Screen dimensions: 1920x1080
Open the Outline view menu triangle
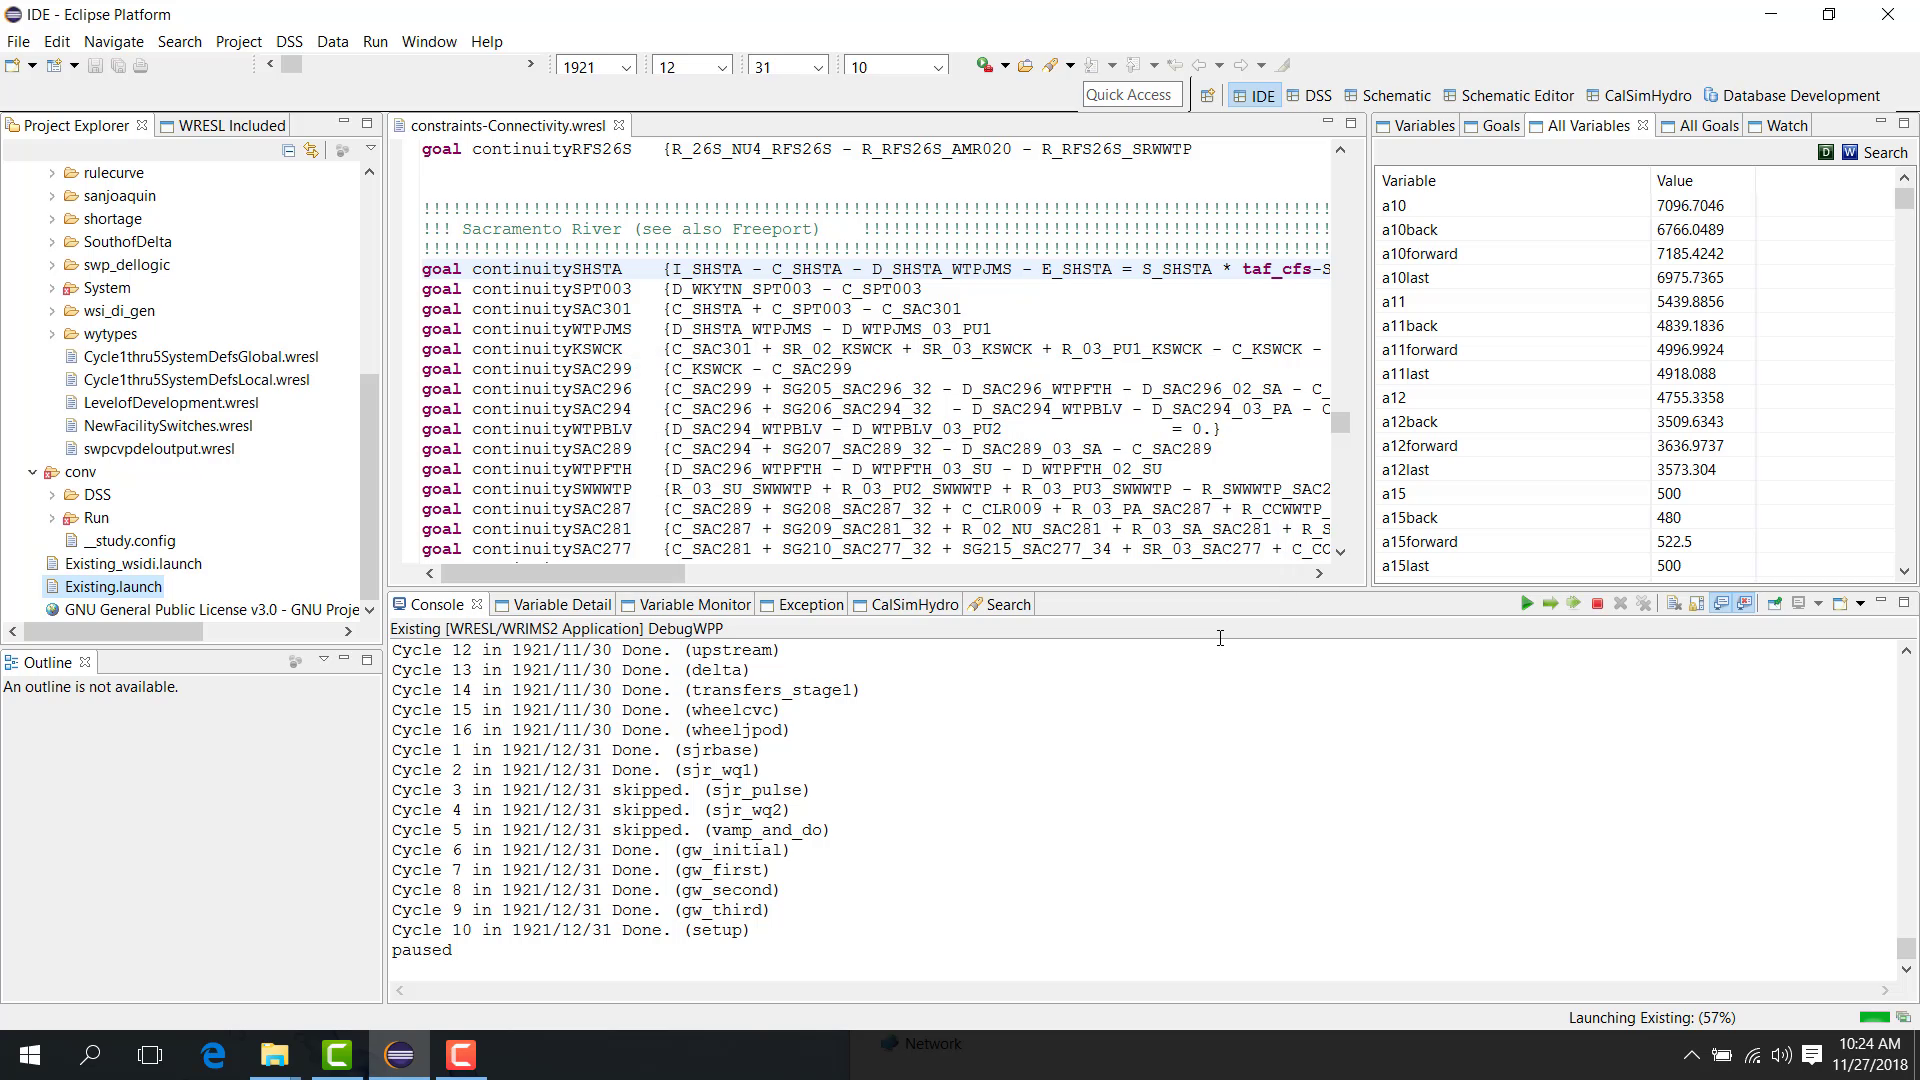click(323, 660)
